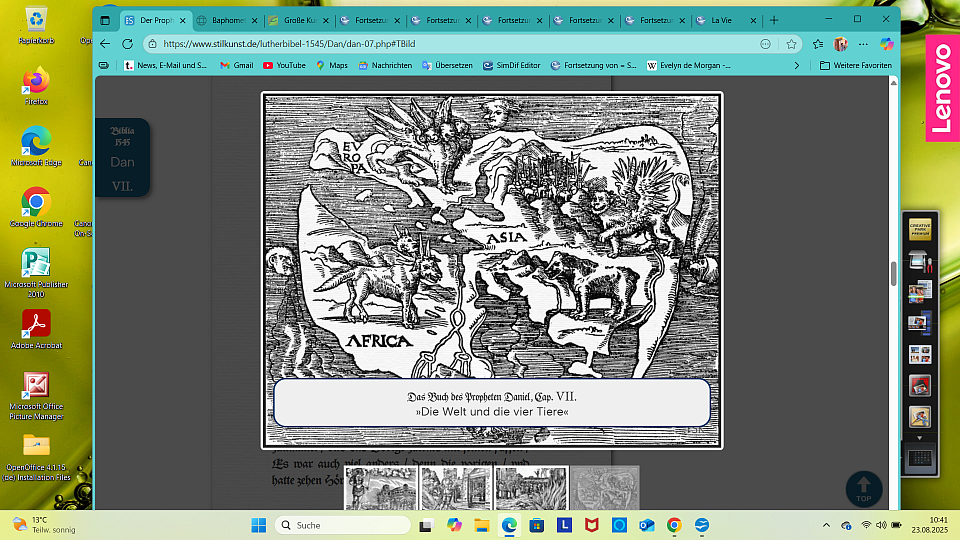Click the page vertical scrollbar thumb
960x540 pixels.
pyautogui.click(x=893, y=272)
